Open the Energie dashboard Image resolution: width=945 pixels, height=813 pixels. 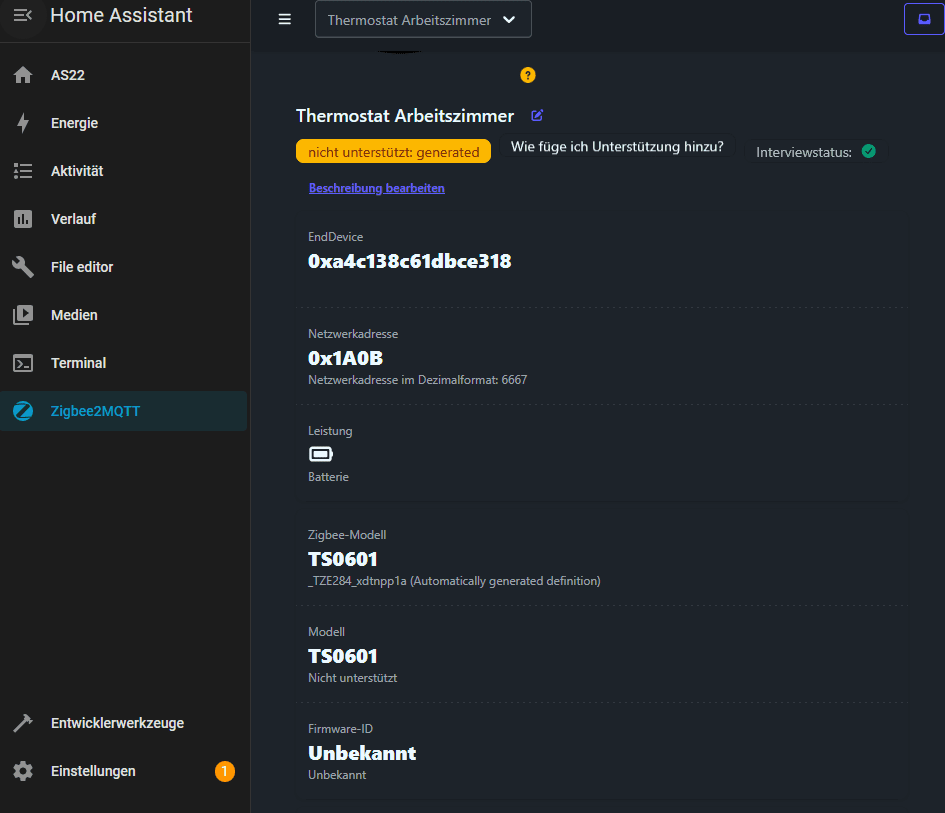coord(75,123)
